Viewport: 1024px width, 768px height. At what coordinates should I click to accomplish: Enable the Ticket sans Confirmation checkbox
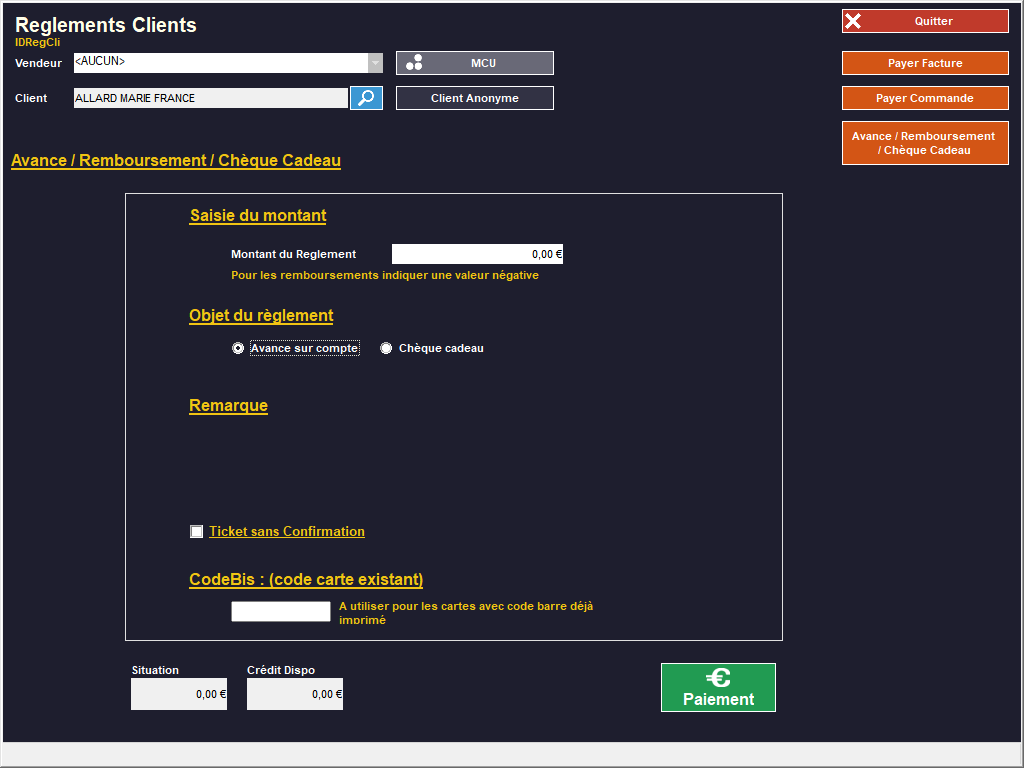pyautogui.click(x=197, y=532)
